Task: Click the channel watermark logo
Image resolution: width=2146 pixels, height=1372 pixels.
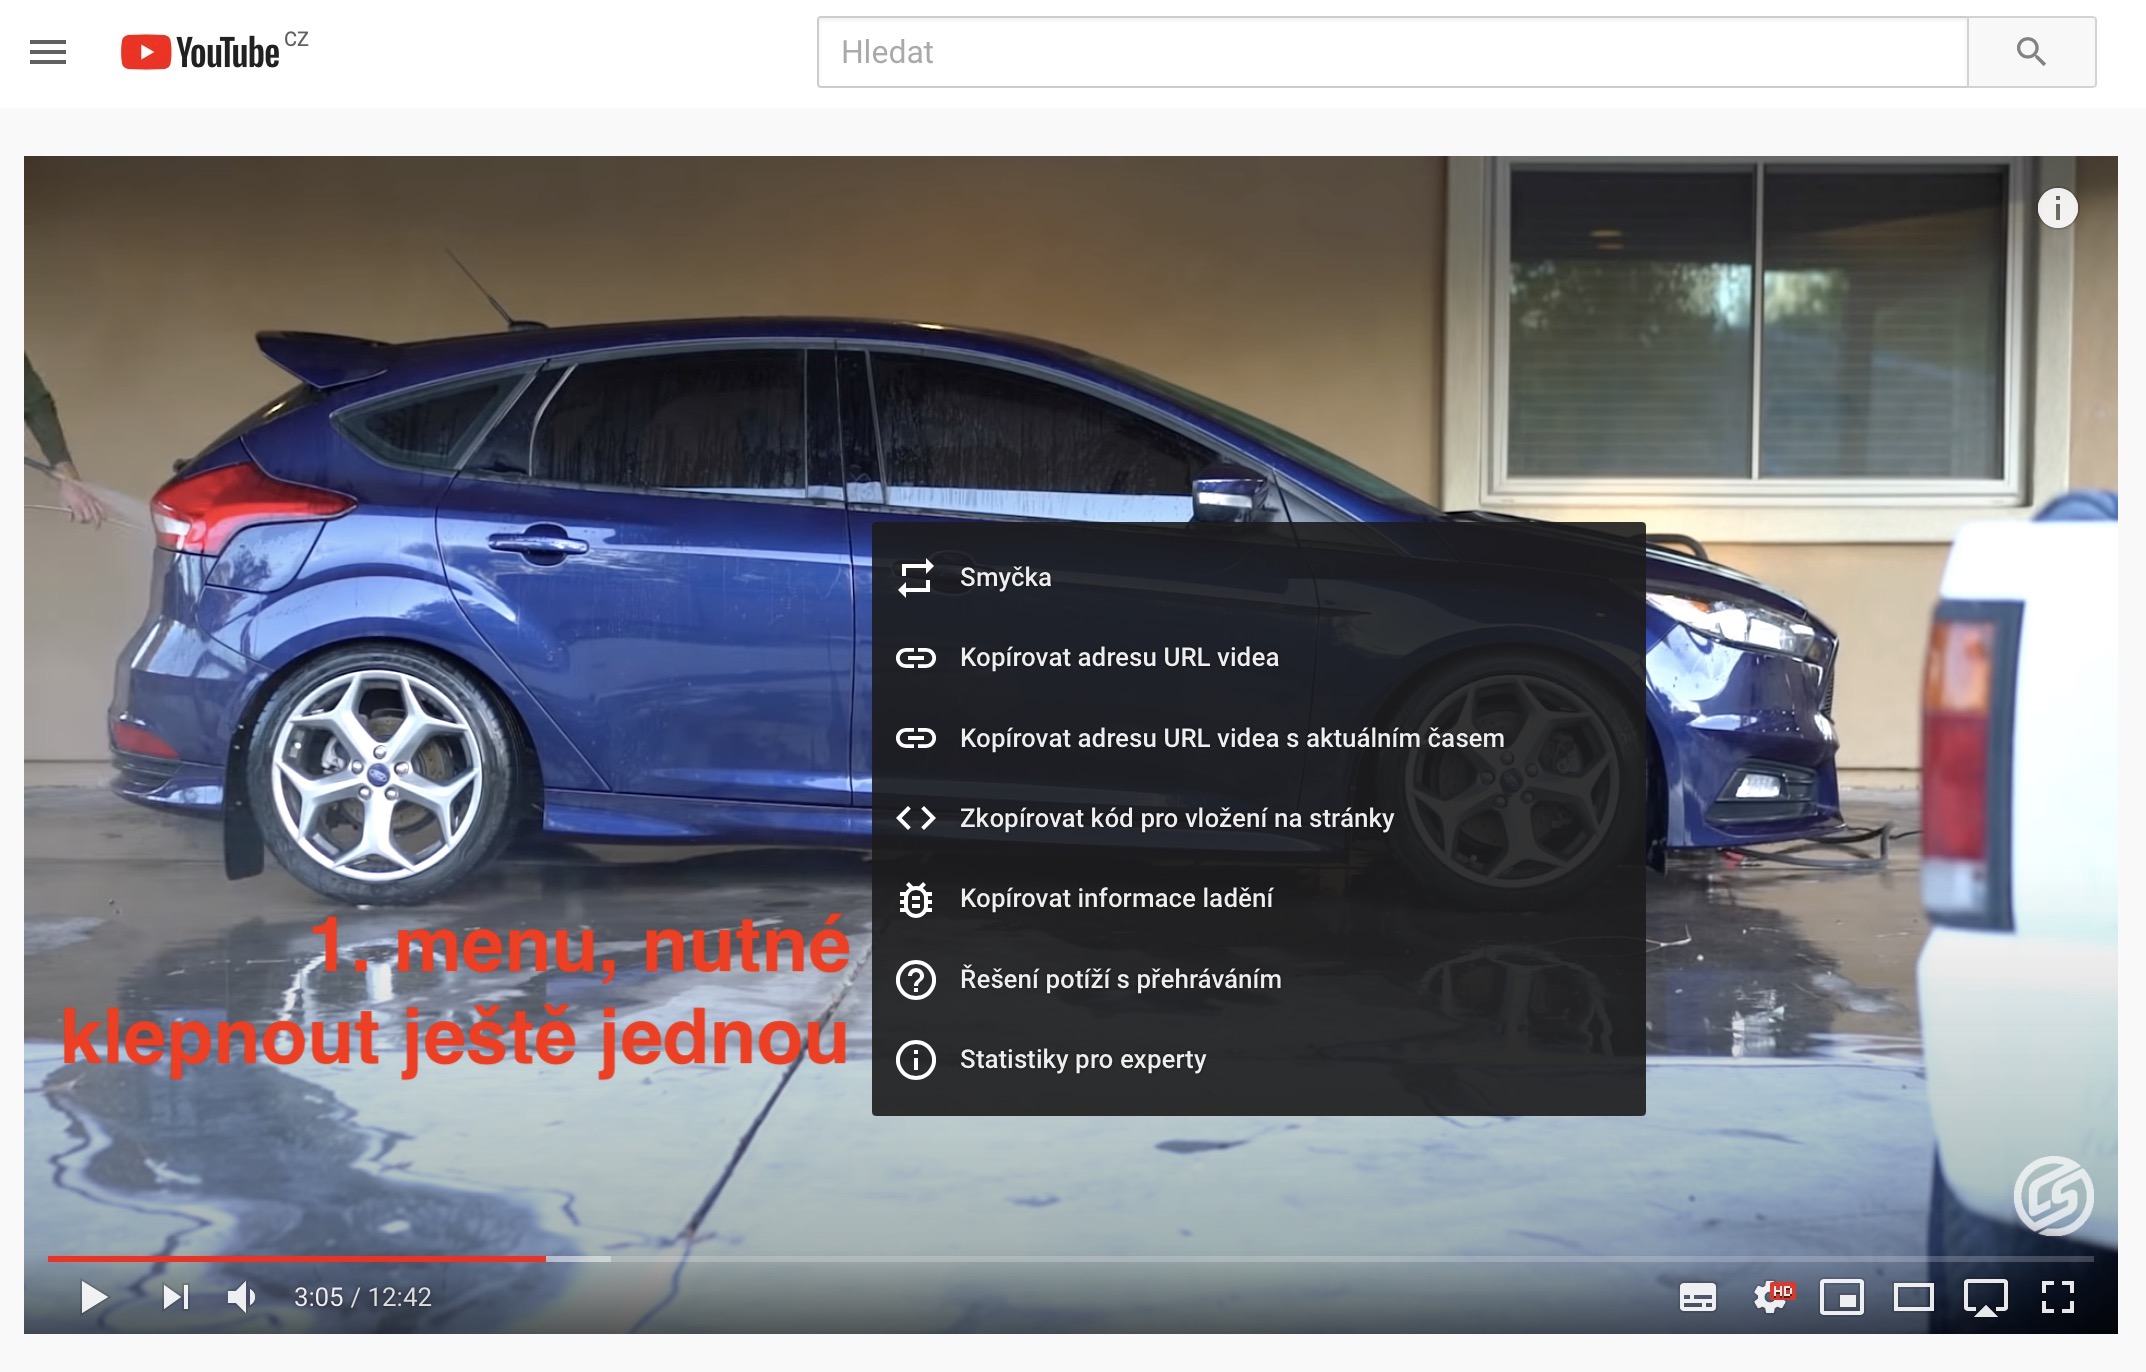Action: (x=2053, y=1196)
